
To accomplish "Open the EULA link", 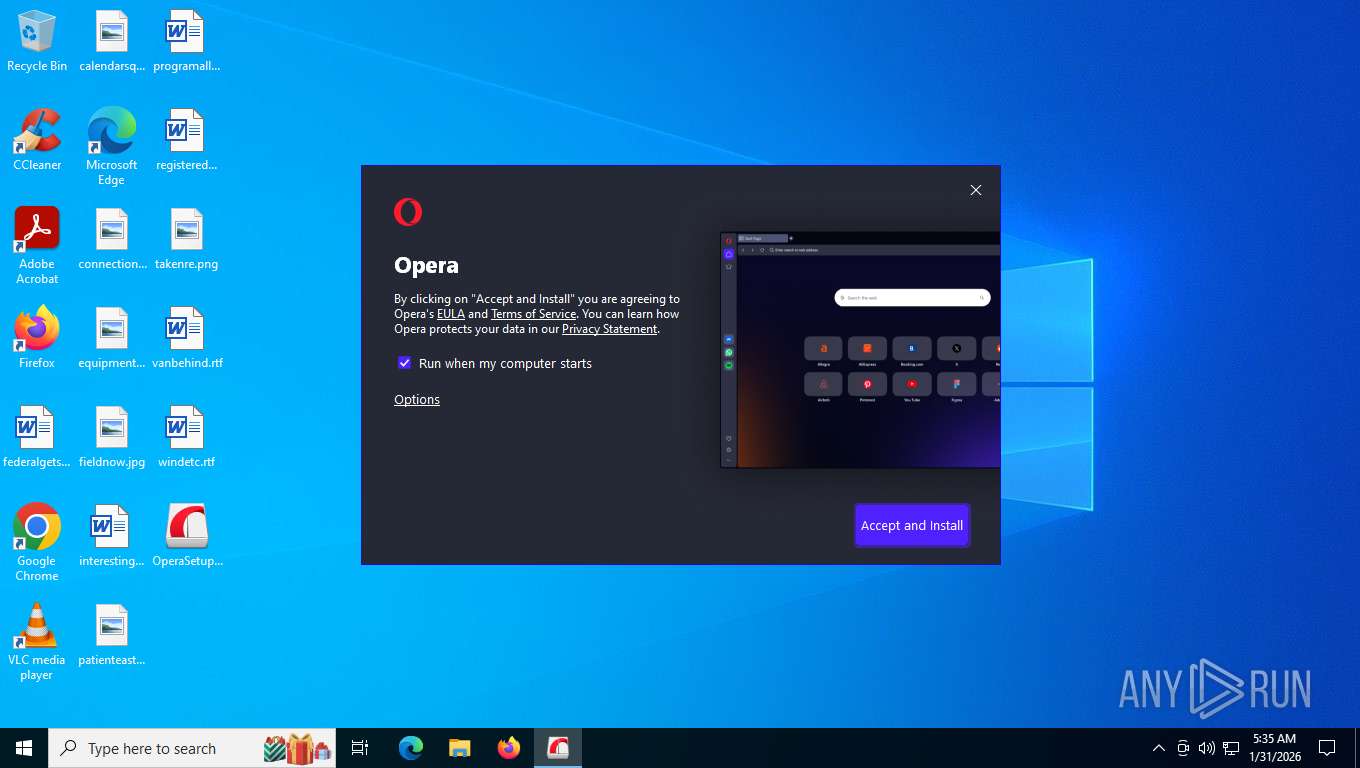I will coord(451,314).
